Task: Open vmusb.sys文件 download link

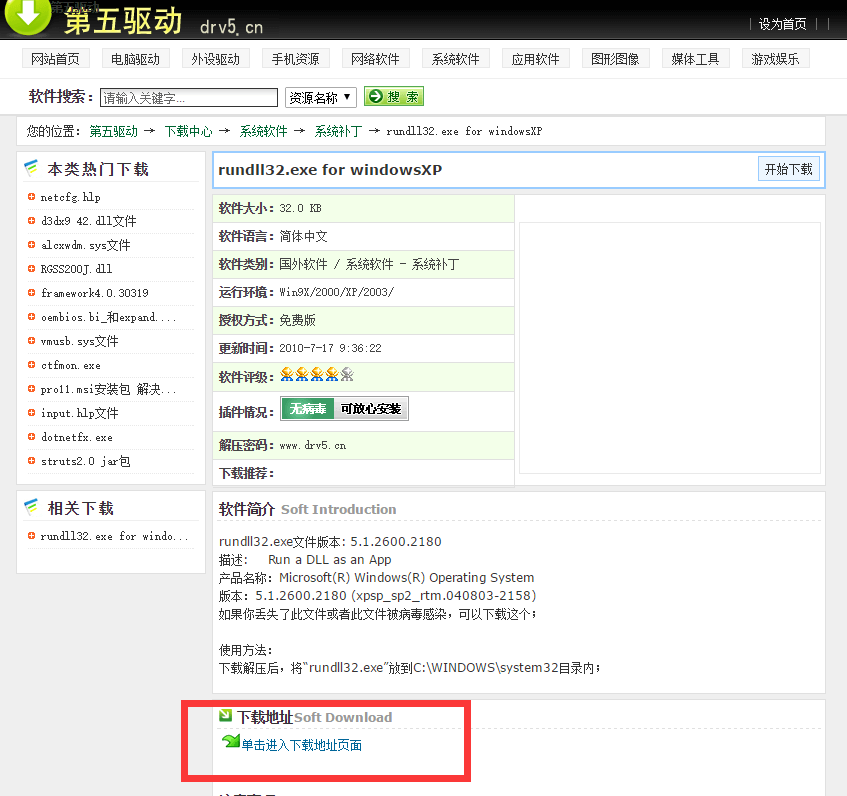Action: pos(80,341)
